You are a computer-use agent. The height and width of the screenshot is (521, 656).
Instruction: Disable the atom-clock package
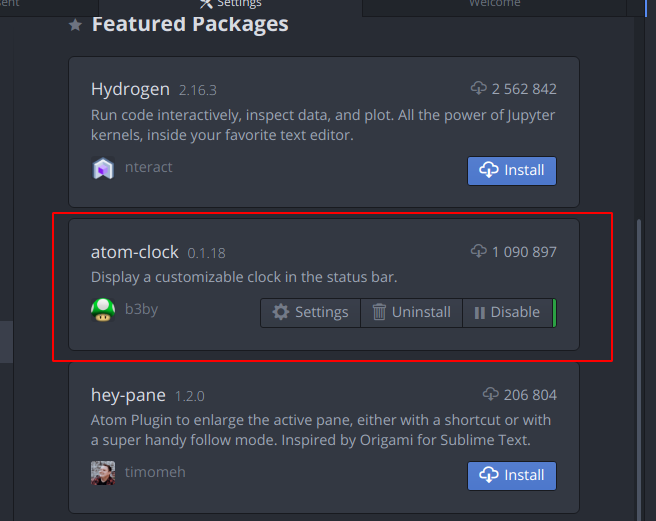click(x=507, y=313)
